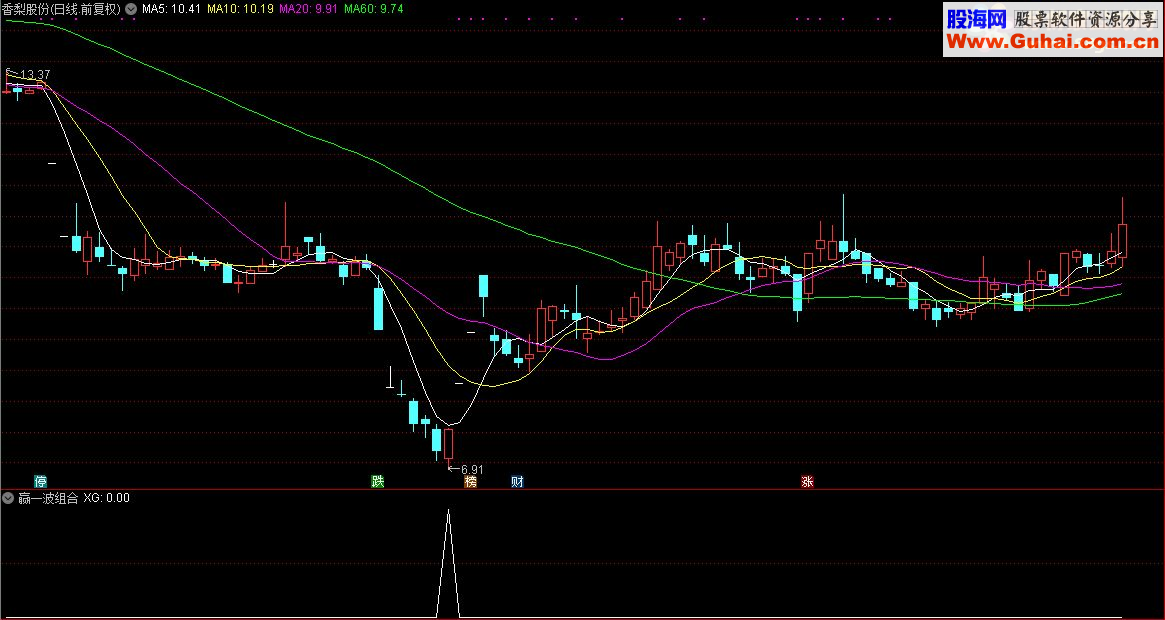Open the dropdown beside 香梨股份 chart title
This screenshot has width=1165, height=620.
coord(132,10)
